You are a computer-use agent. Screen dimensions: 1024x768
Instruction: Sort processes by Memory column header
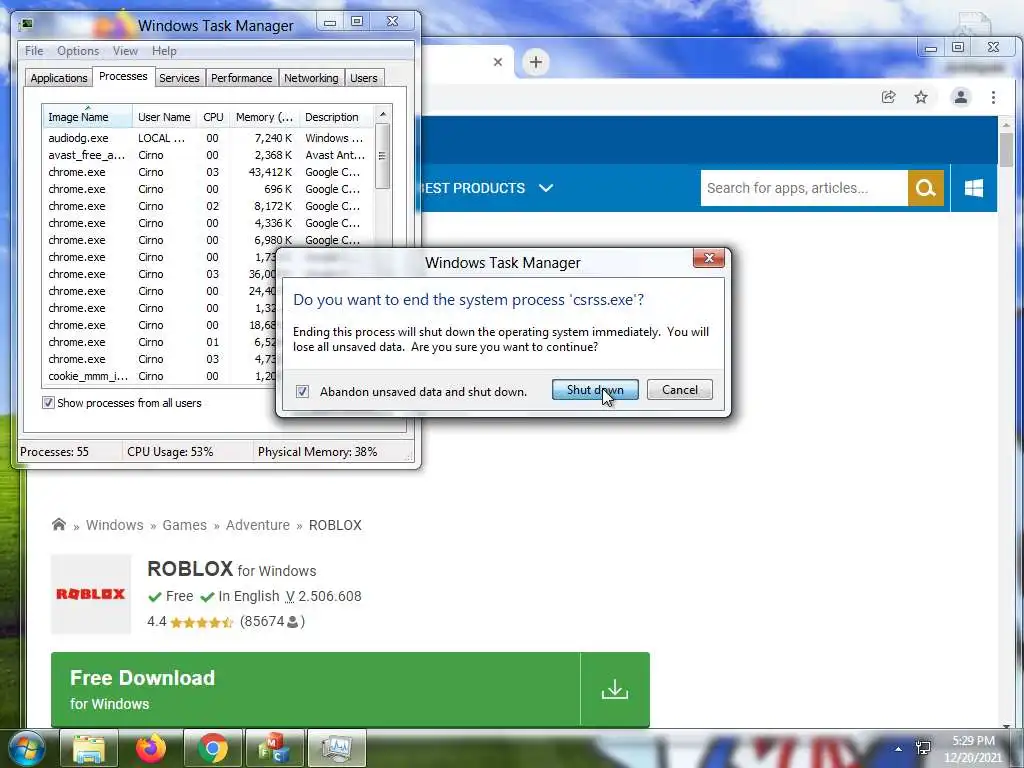point(264,117)
